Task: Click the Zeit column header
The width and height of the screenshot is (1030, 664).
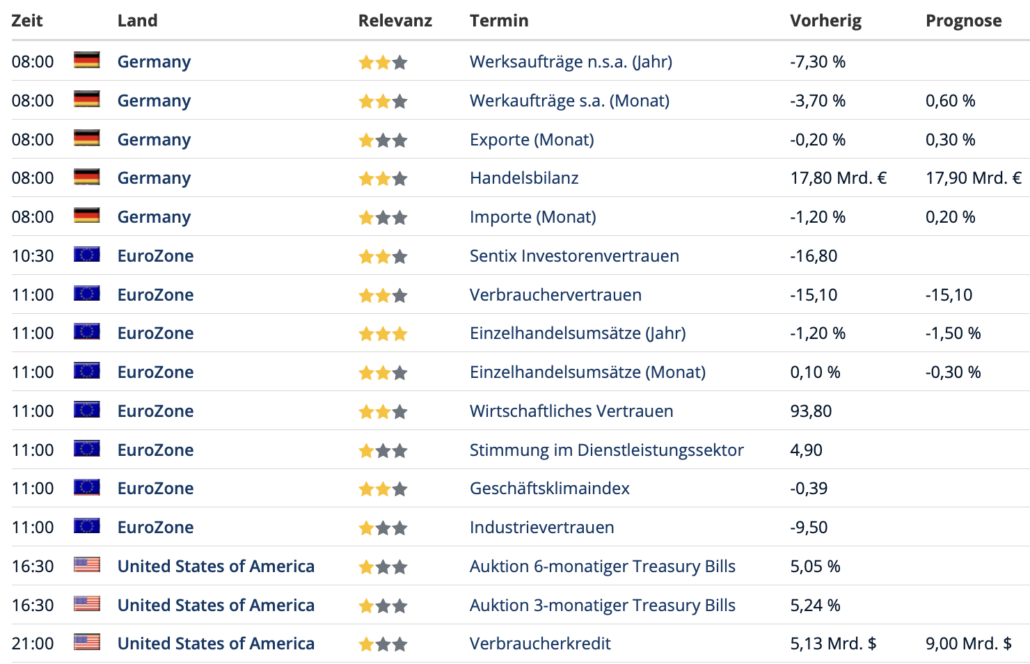Action: pyautogui.click(x=27, y=20)
